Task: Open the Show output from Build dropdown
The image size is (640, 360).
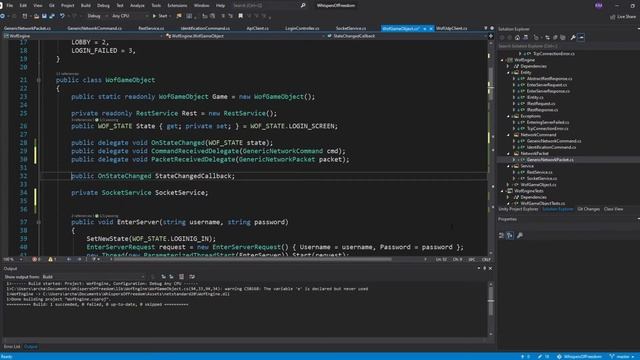Action: point(93,277)
